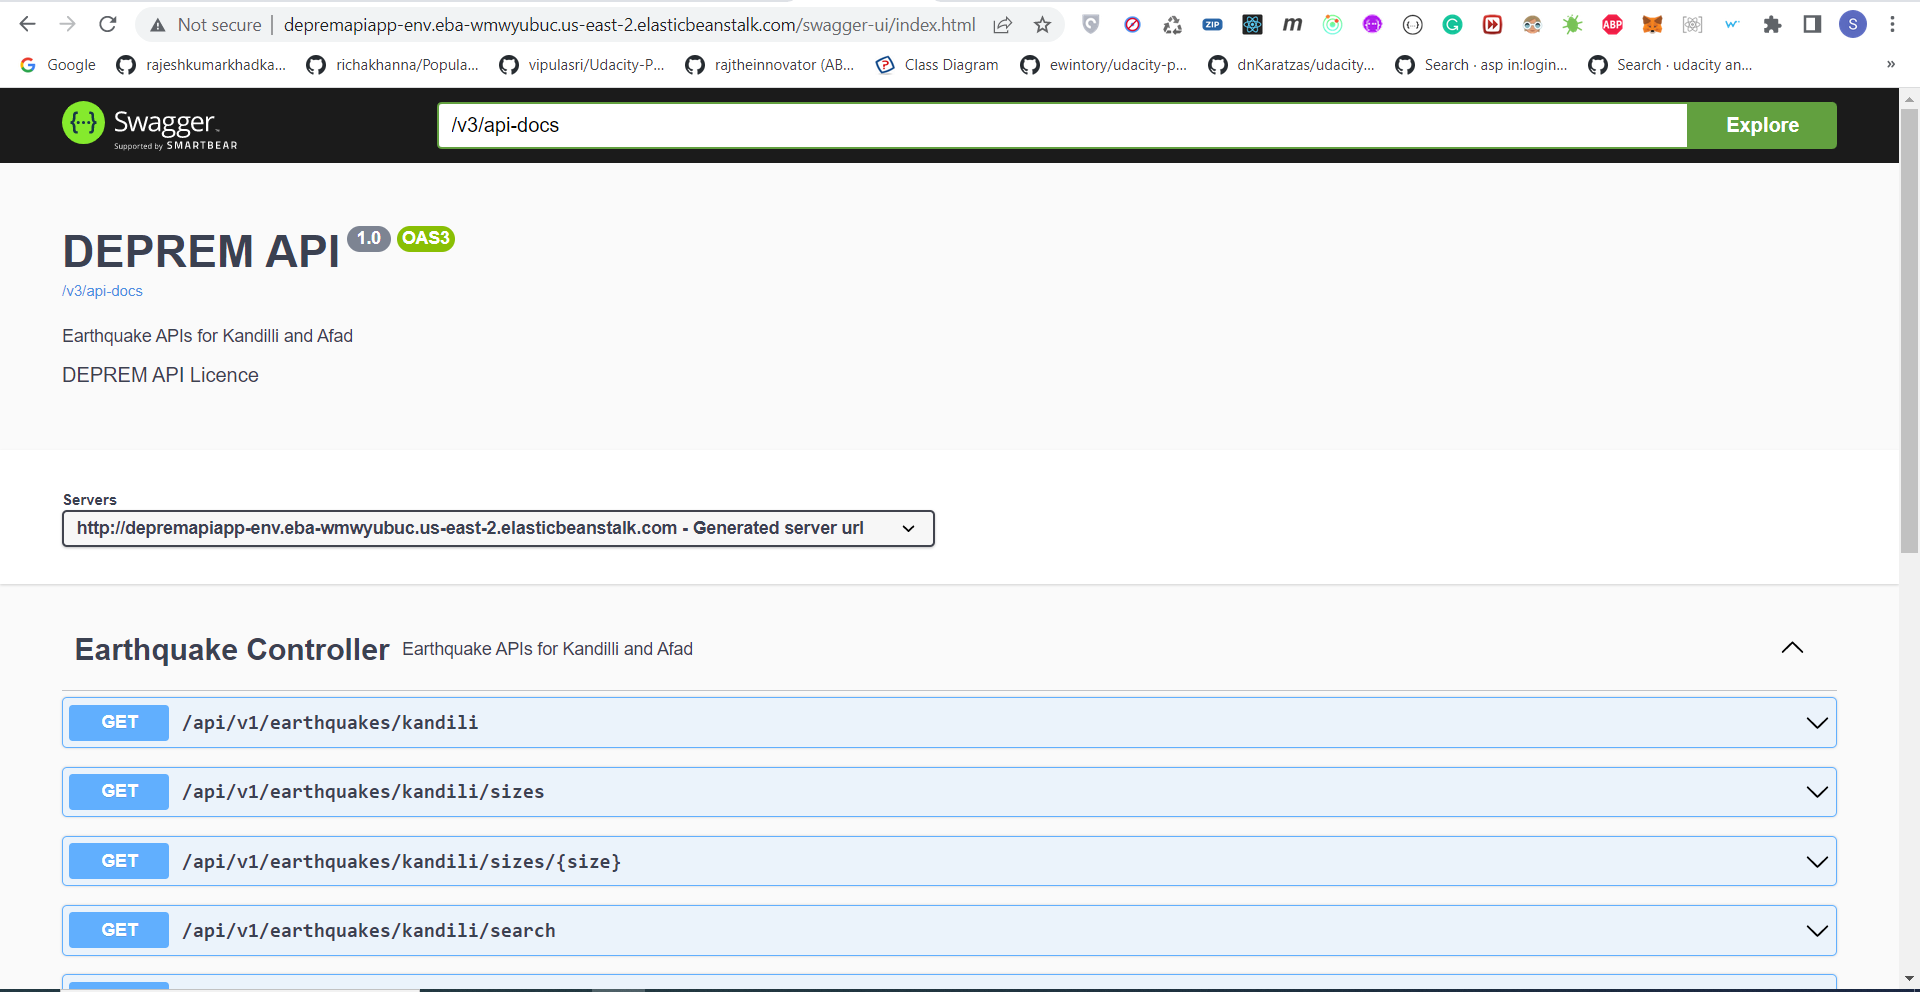Image resolution: width=1920 pixels, height=992 pixels.
Task: Expand GET /kandili/search endpoint chevron
Action: point(1817,931)
